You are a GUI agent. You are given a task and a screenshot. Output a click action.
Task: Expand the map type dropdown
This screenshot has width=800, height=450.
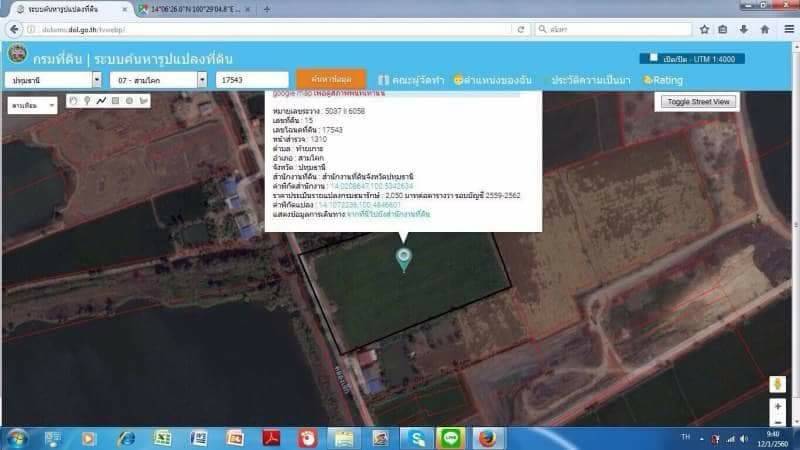(33, 105)
